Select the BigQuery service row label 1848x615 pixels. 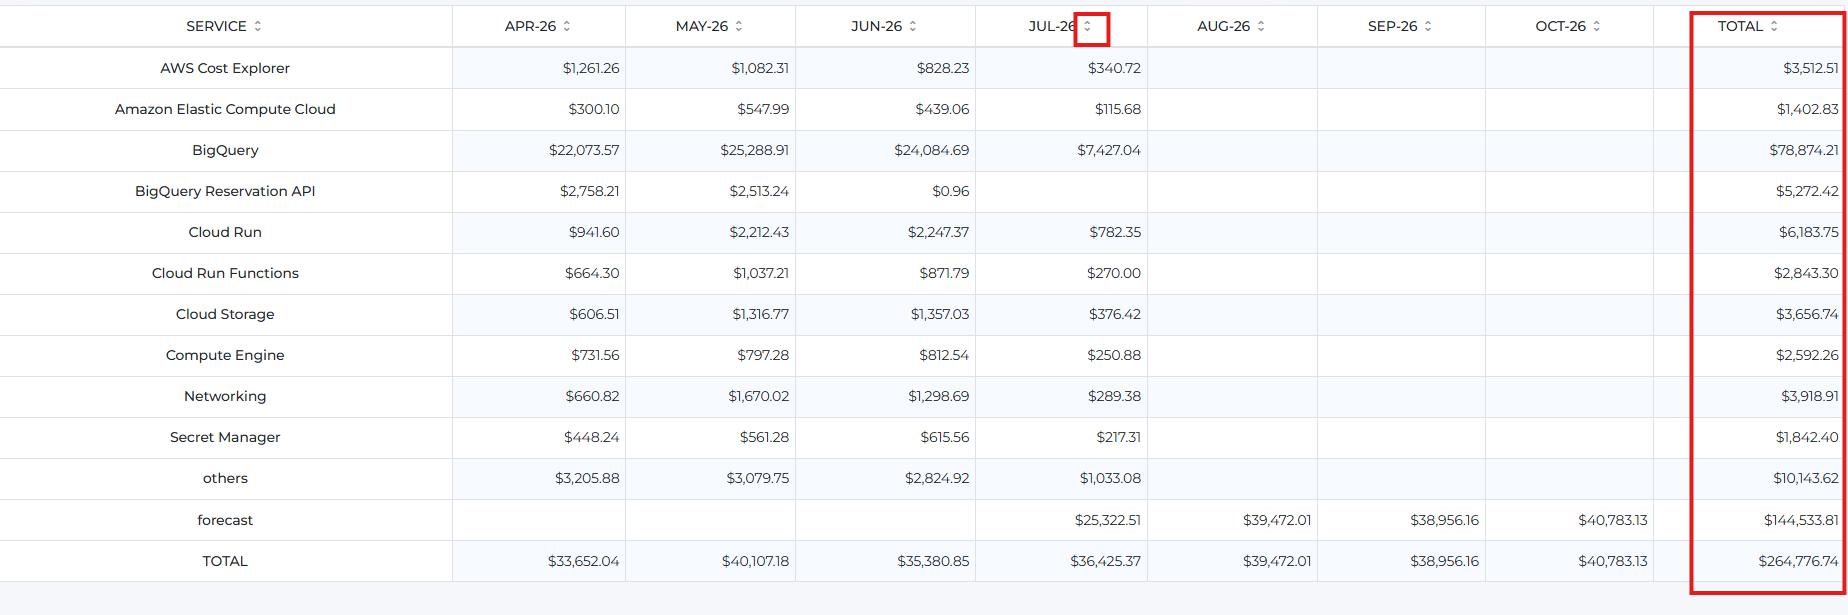tap(225, 150)
